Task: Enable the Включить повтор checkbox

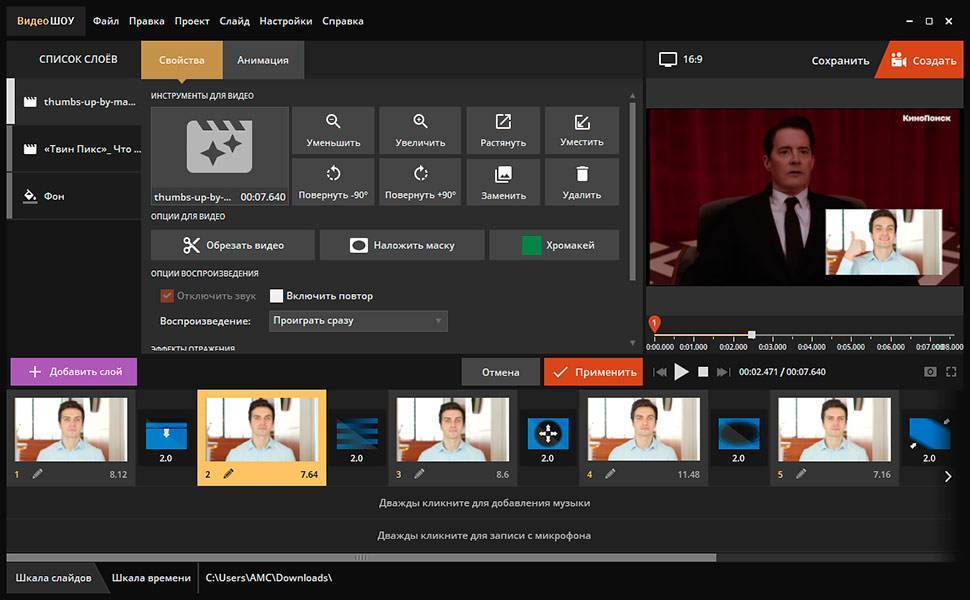Action: tap(277, 296)
